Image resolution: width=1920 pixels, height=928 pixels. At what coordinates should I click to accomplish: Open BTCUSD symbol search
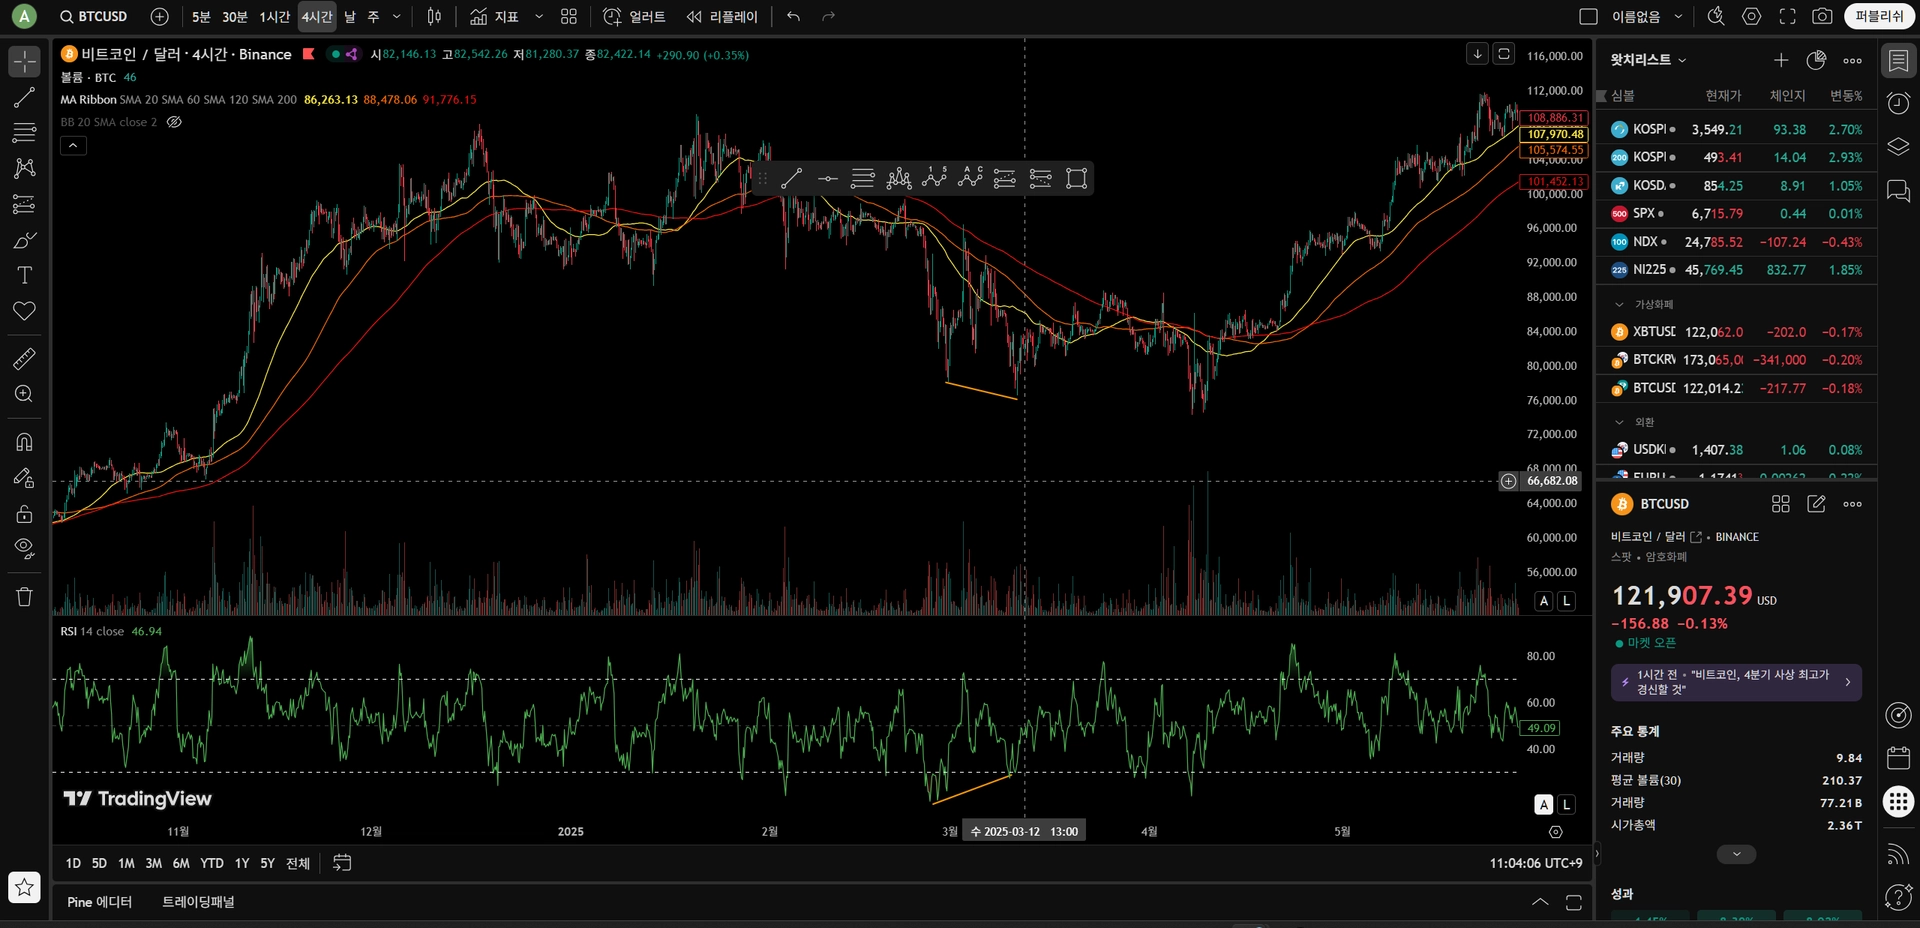click(93, 16)
